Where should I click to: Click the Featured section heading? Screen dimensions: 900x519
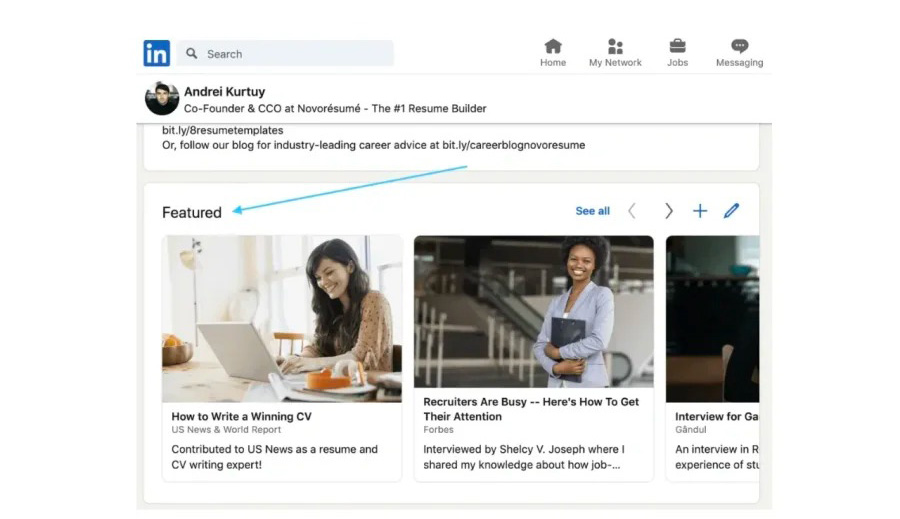[192, 212]
